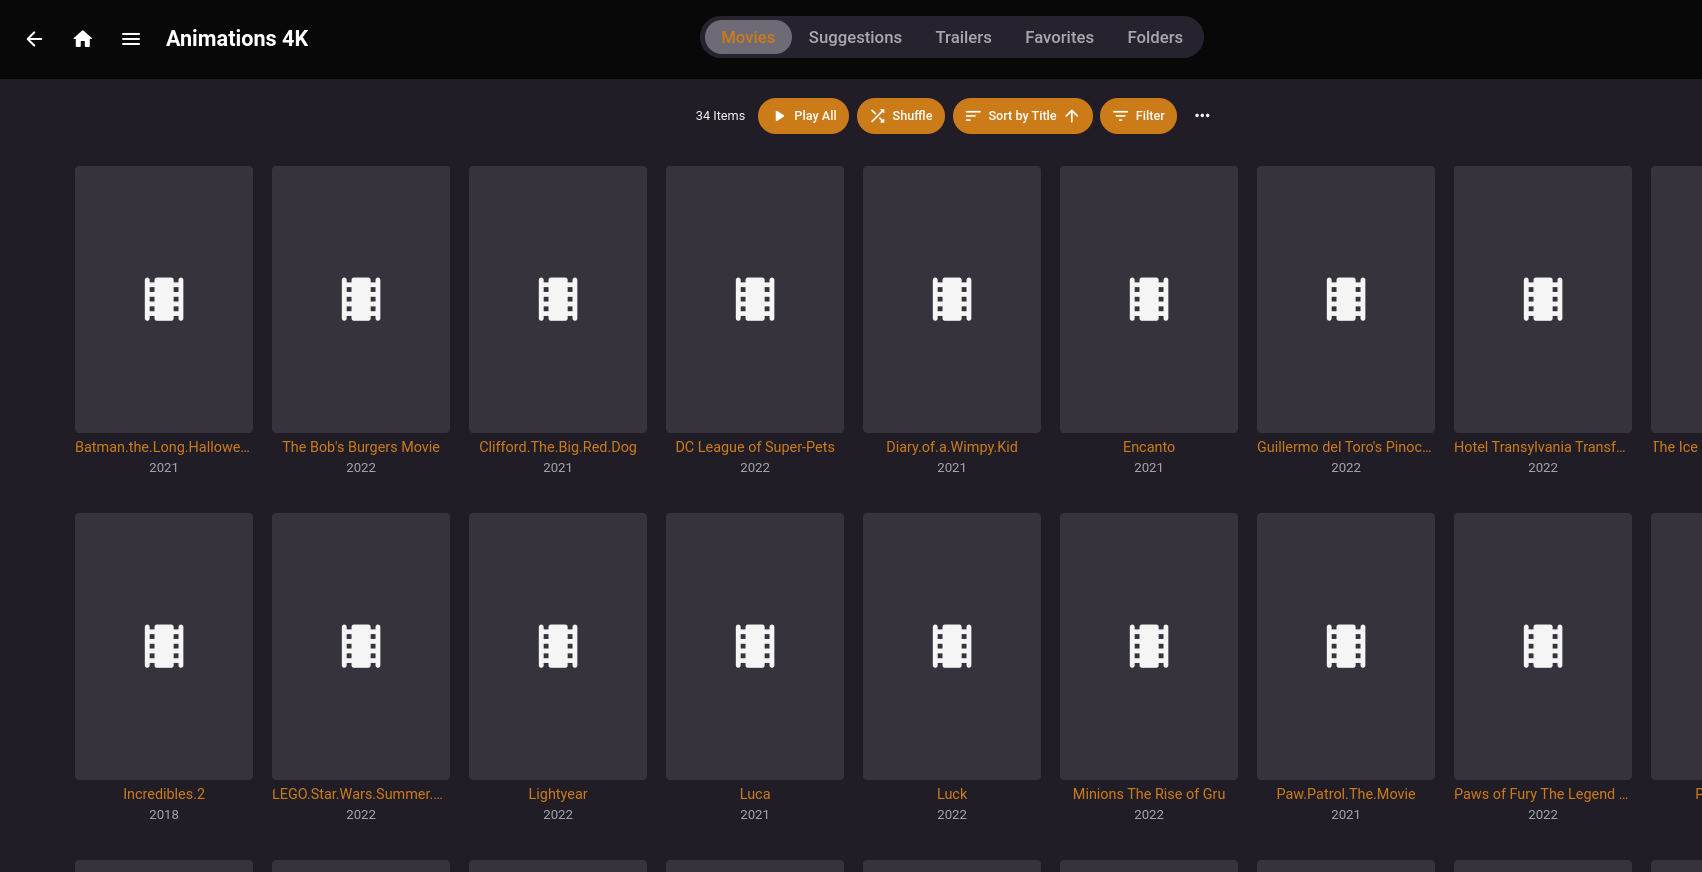Click the partially visible The Ice title
The width and height of the screenshot is (1702, 872).
click(1676, 447)
